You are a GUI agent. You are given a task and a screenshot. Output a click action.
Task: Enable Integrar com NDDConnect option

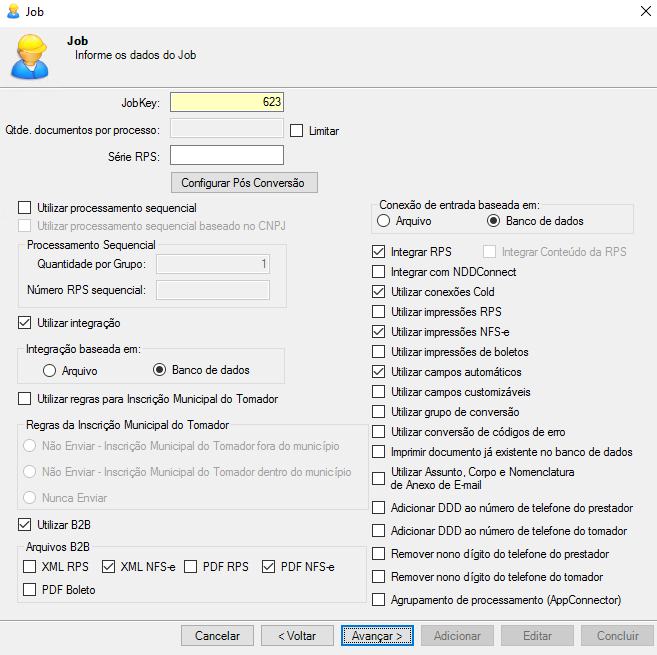(x=379, y=272)
